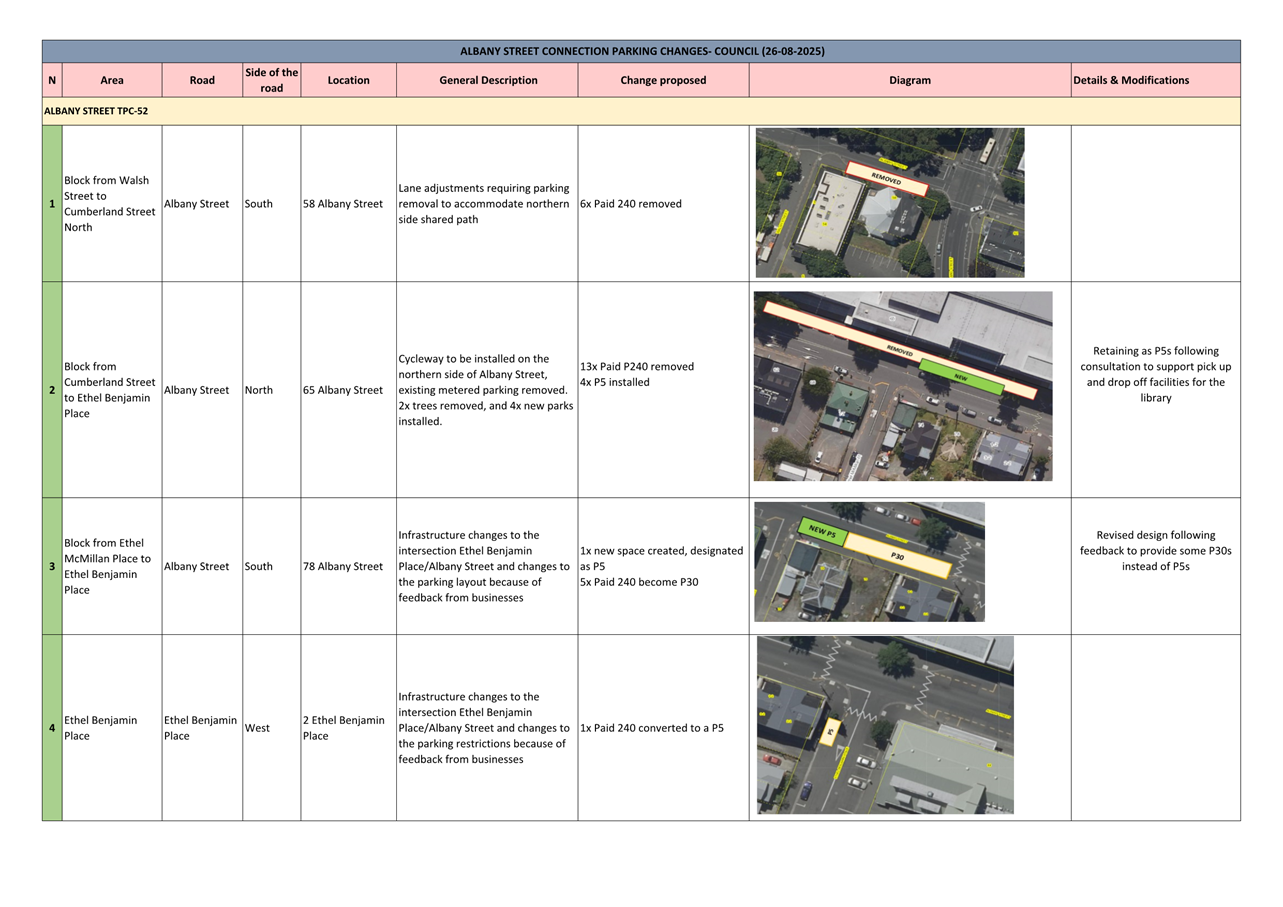Screen dimensions: 1283x907
Task: Click the yellow P30 parking bar
Action: coord(898,557)
